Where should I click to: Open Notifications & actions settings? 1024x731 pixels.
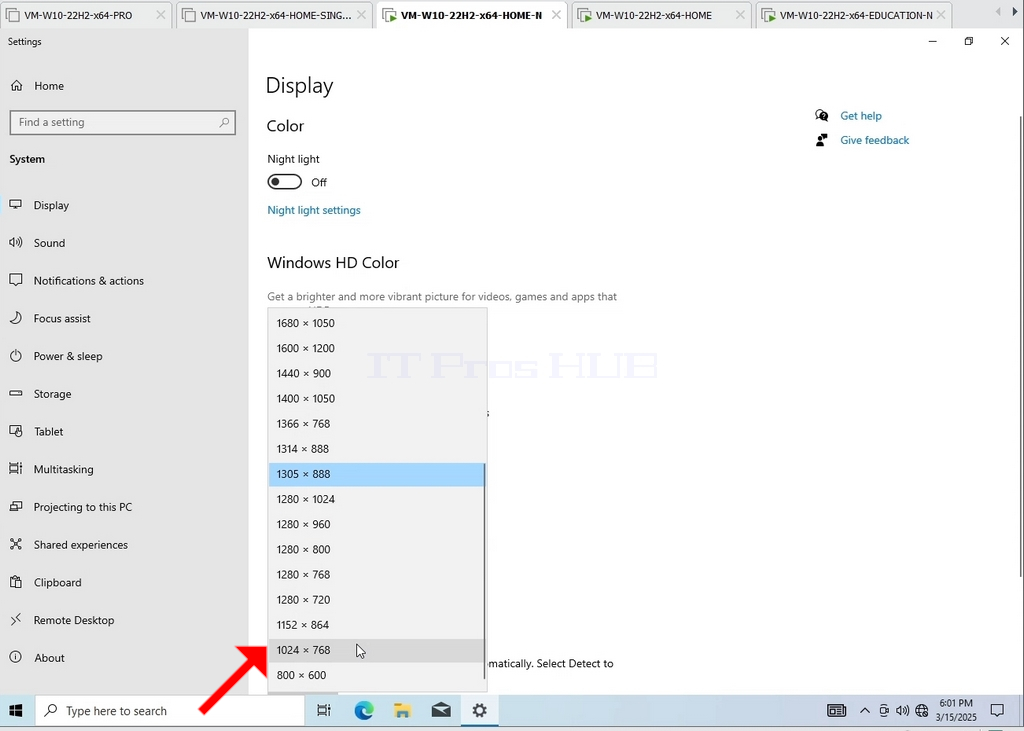pyautogui.click(x=124, y=281)
